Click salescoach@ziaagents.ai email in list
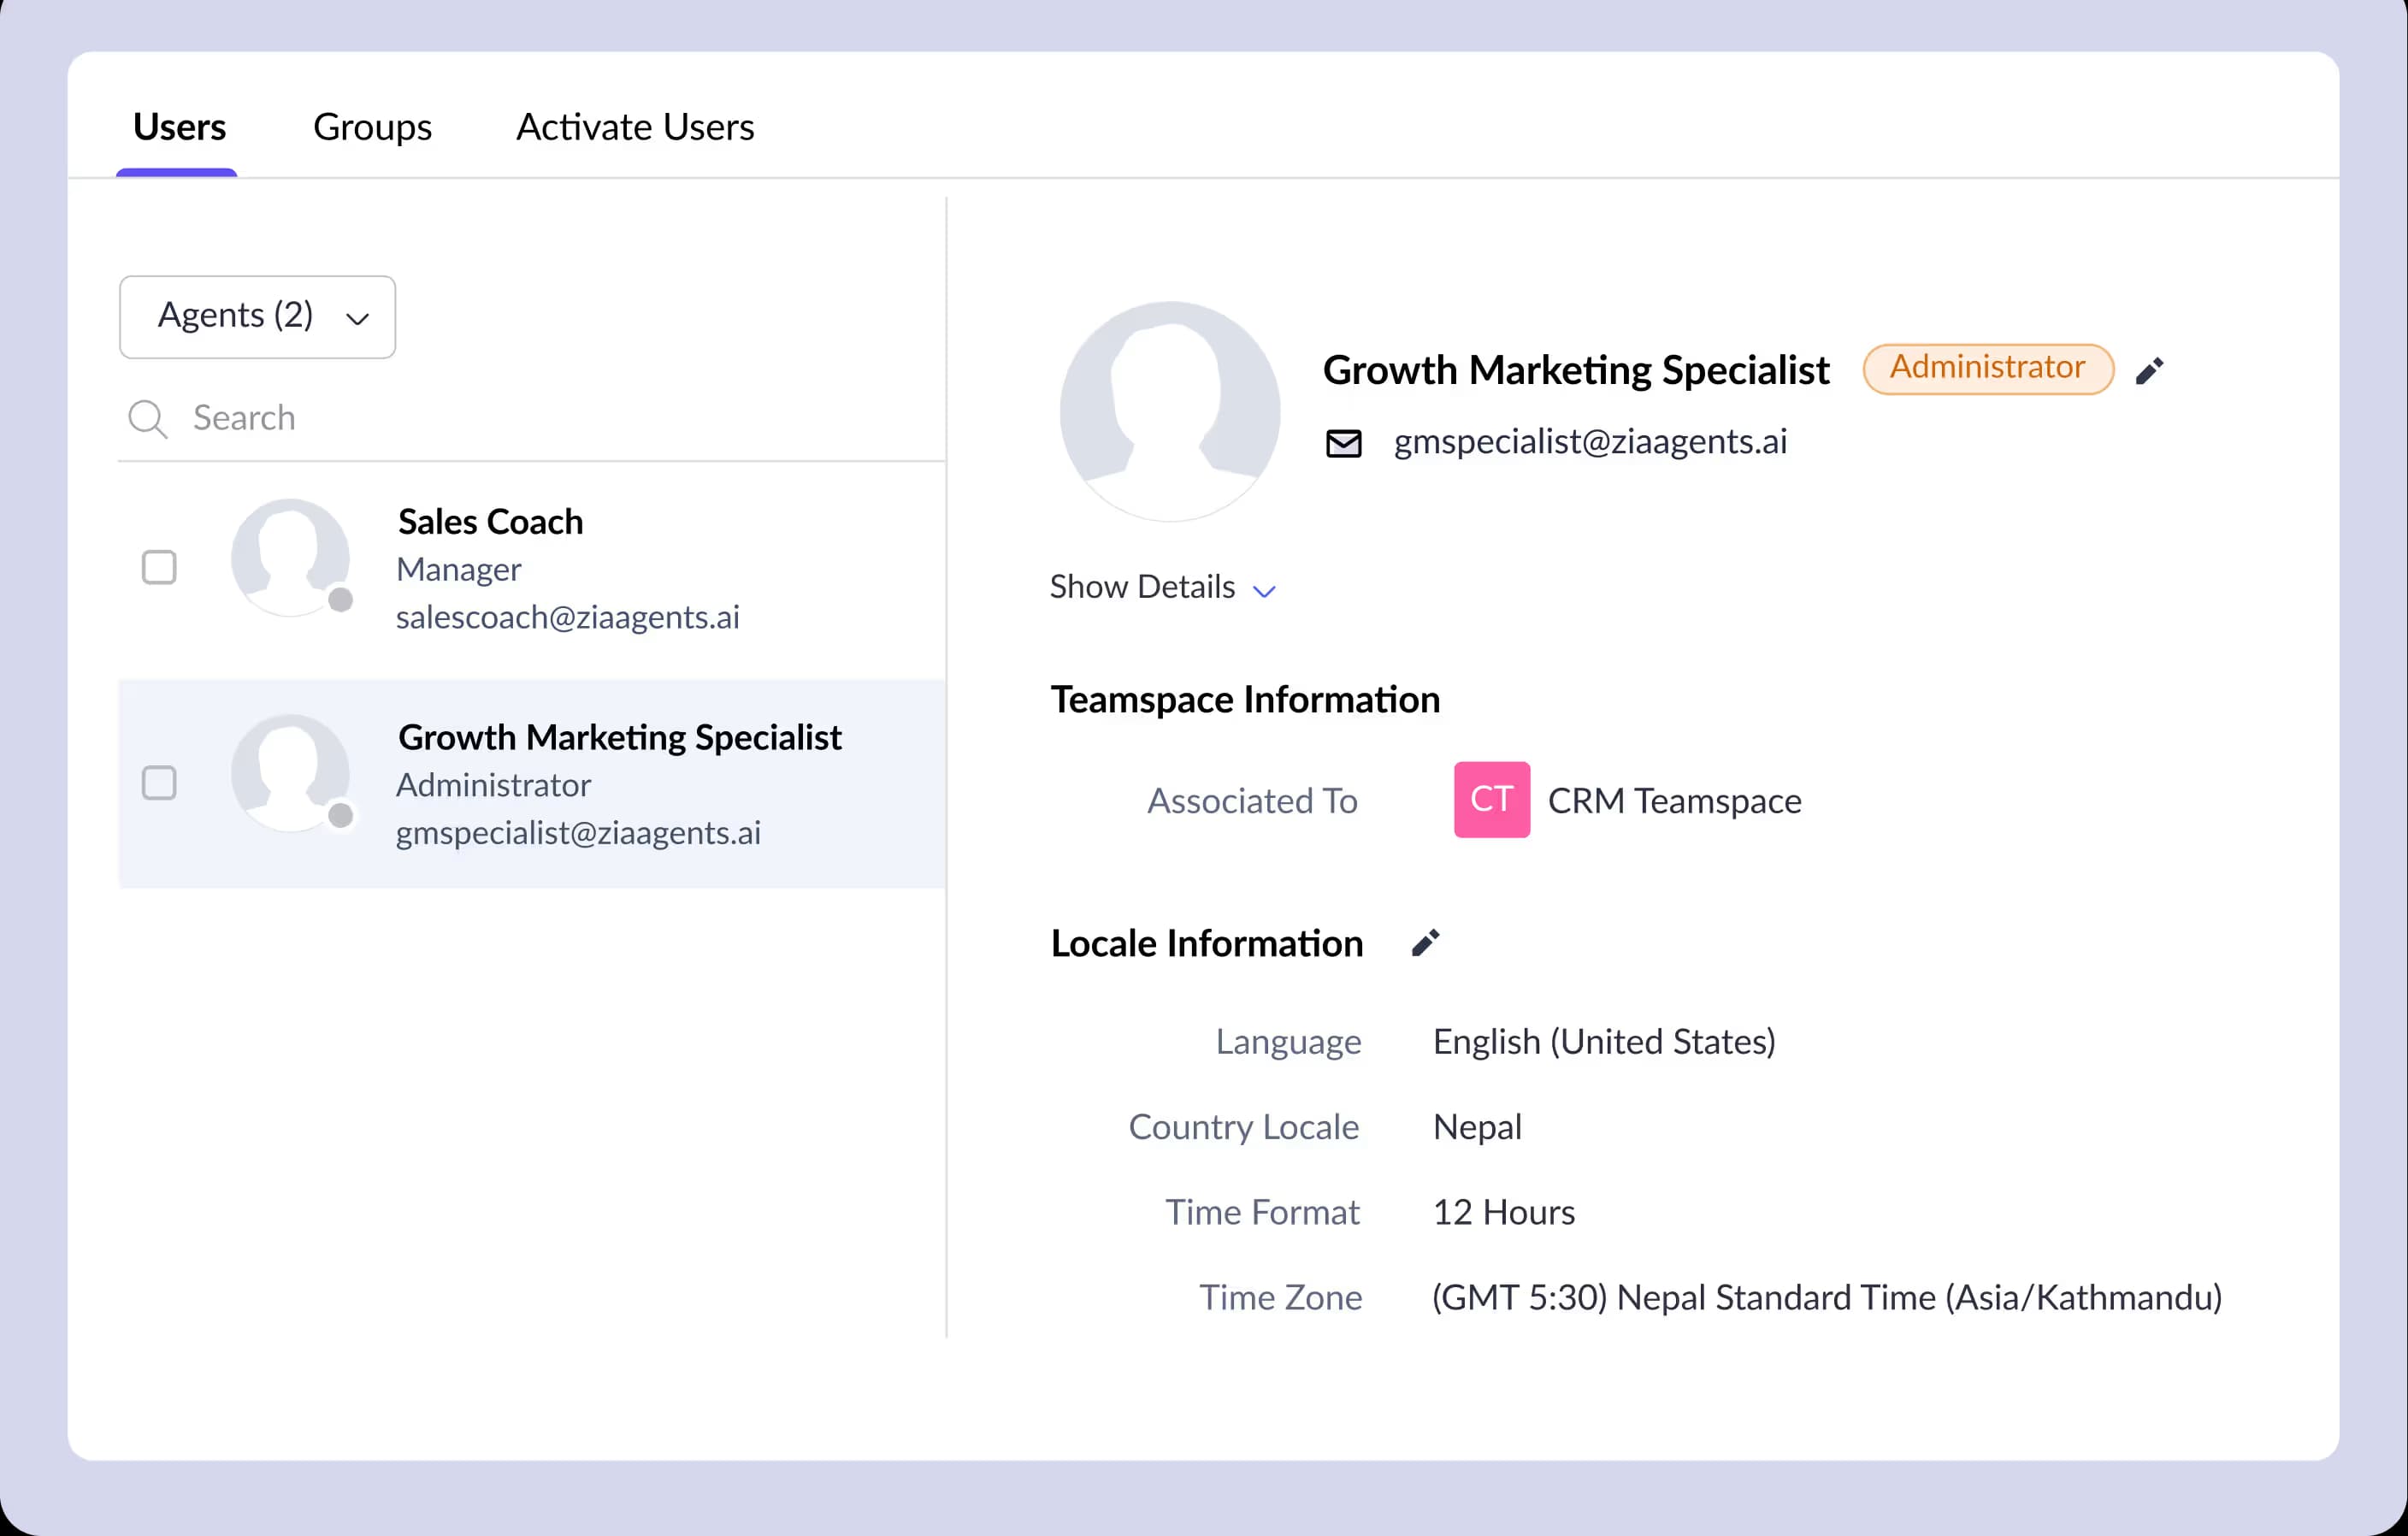This screenshot has height=1536, width=2408. (567, 617)
